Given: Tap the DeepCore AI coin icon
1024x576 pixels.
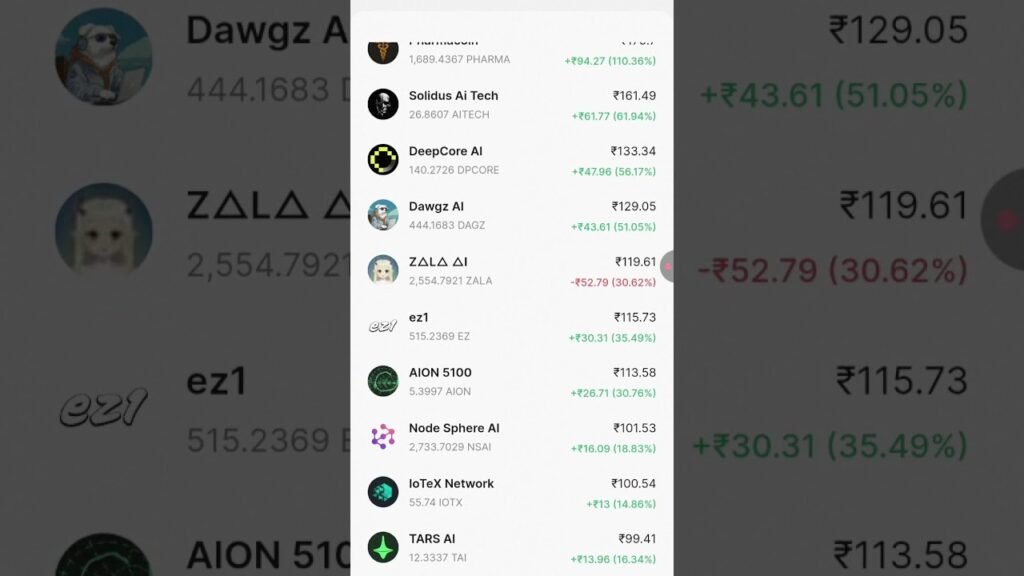Looking at the screenshot, I should pyautogui.click(x=383, y=160).
